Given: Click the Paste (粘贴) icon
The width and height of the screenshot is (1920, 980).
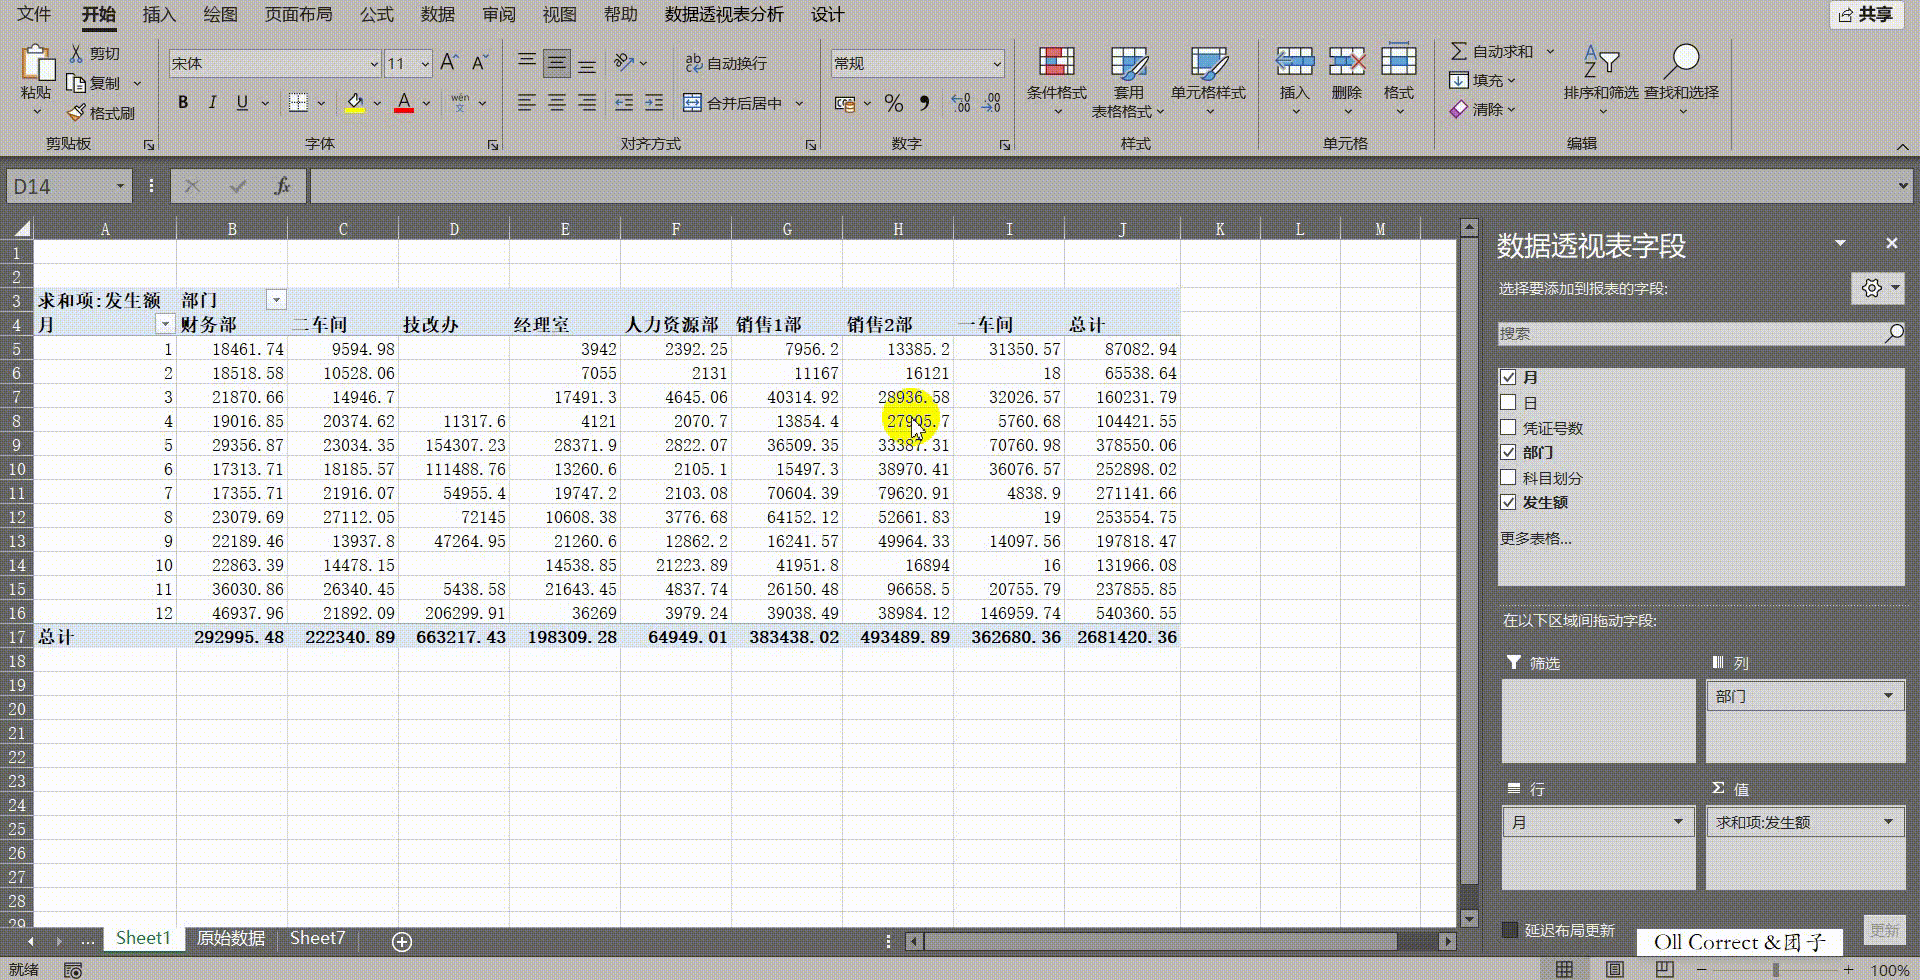Looking at the screenshot, I should [37, 63].
